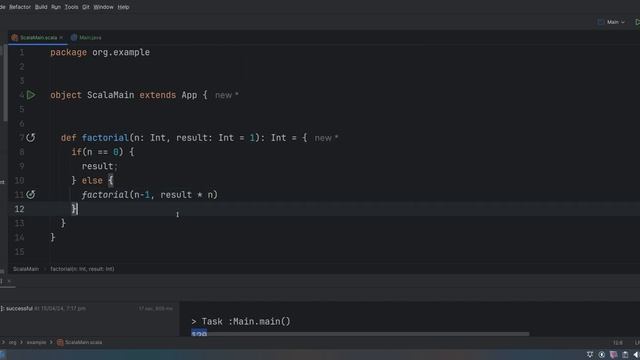Image resolution: width=640 pixels, height=360 pixels.
Task: Close the ScalaMain.scala editor tab
Action: 61,38
